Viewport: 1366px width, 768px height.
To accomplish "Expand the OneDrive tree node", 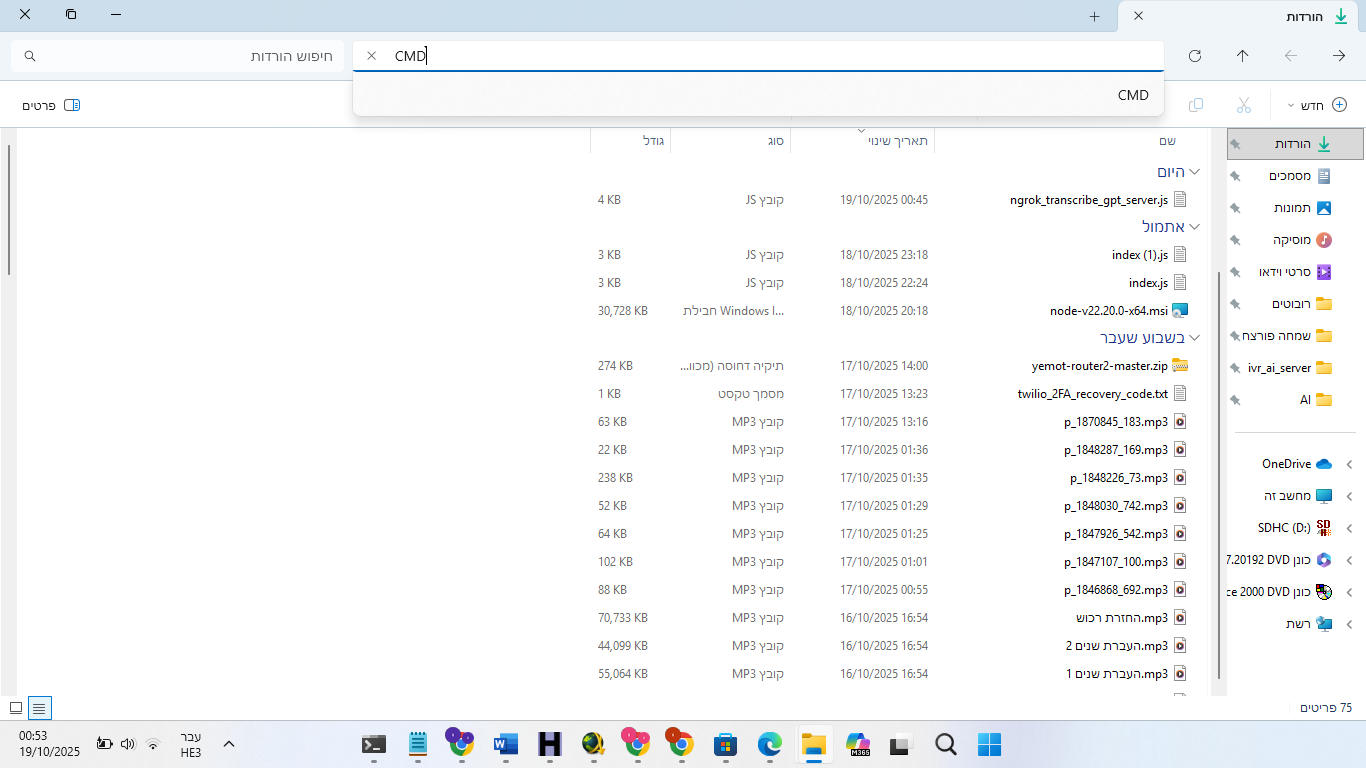I will [1349, 464].
